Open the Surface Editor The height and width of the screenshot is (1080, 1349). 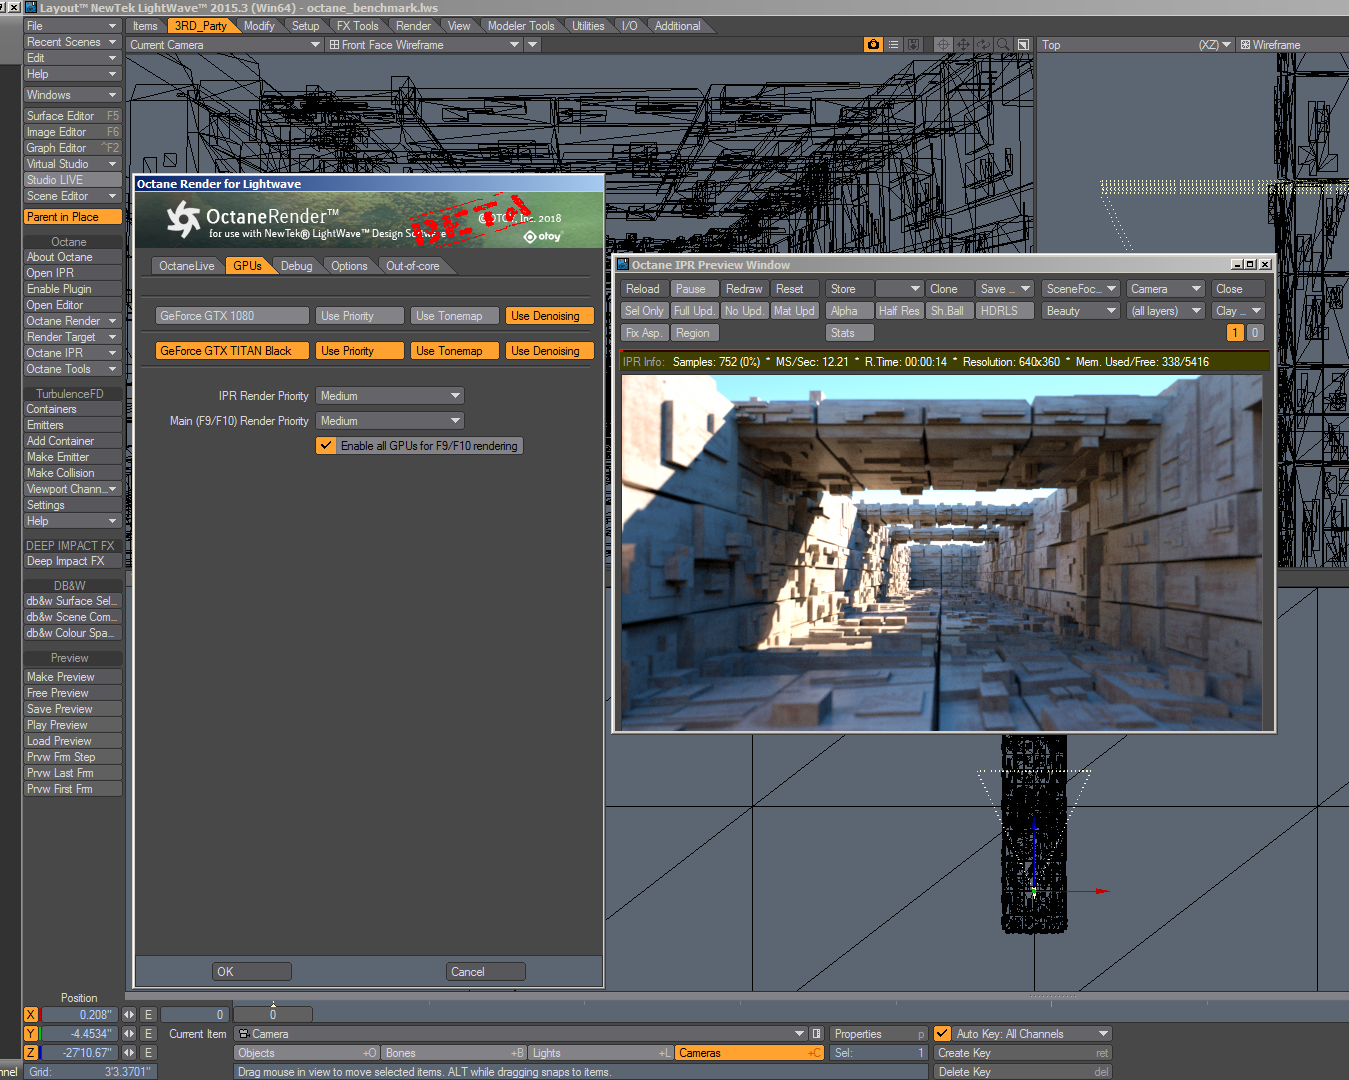(x=72, y=116)
